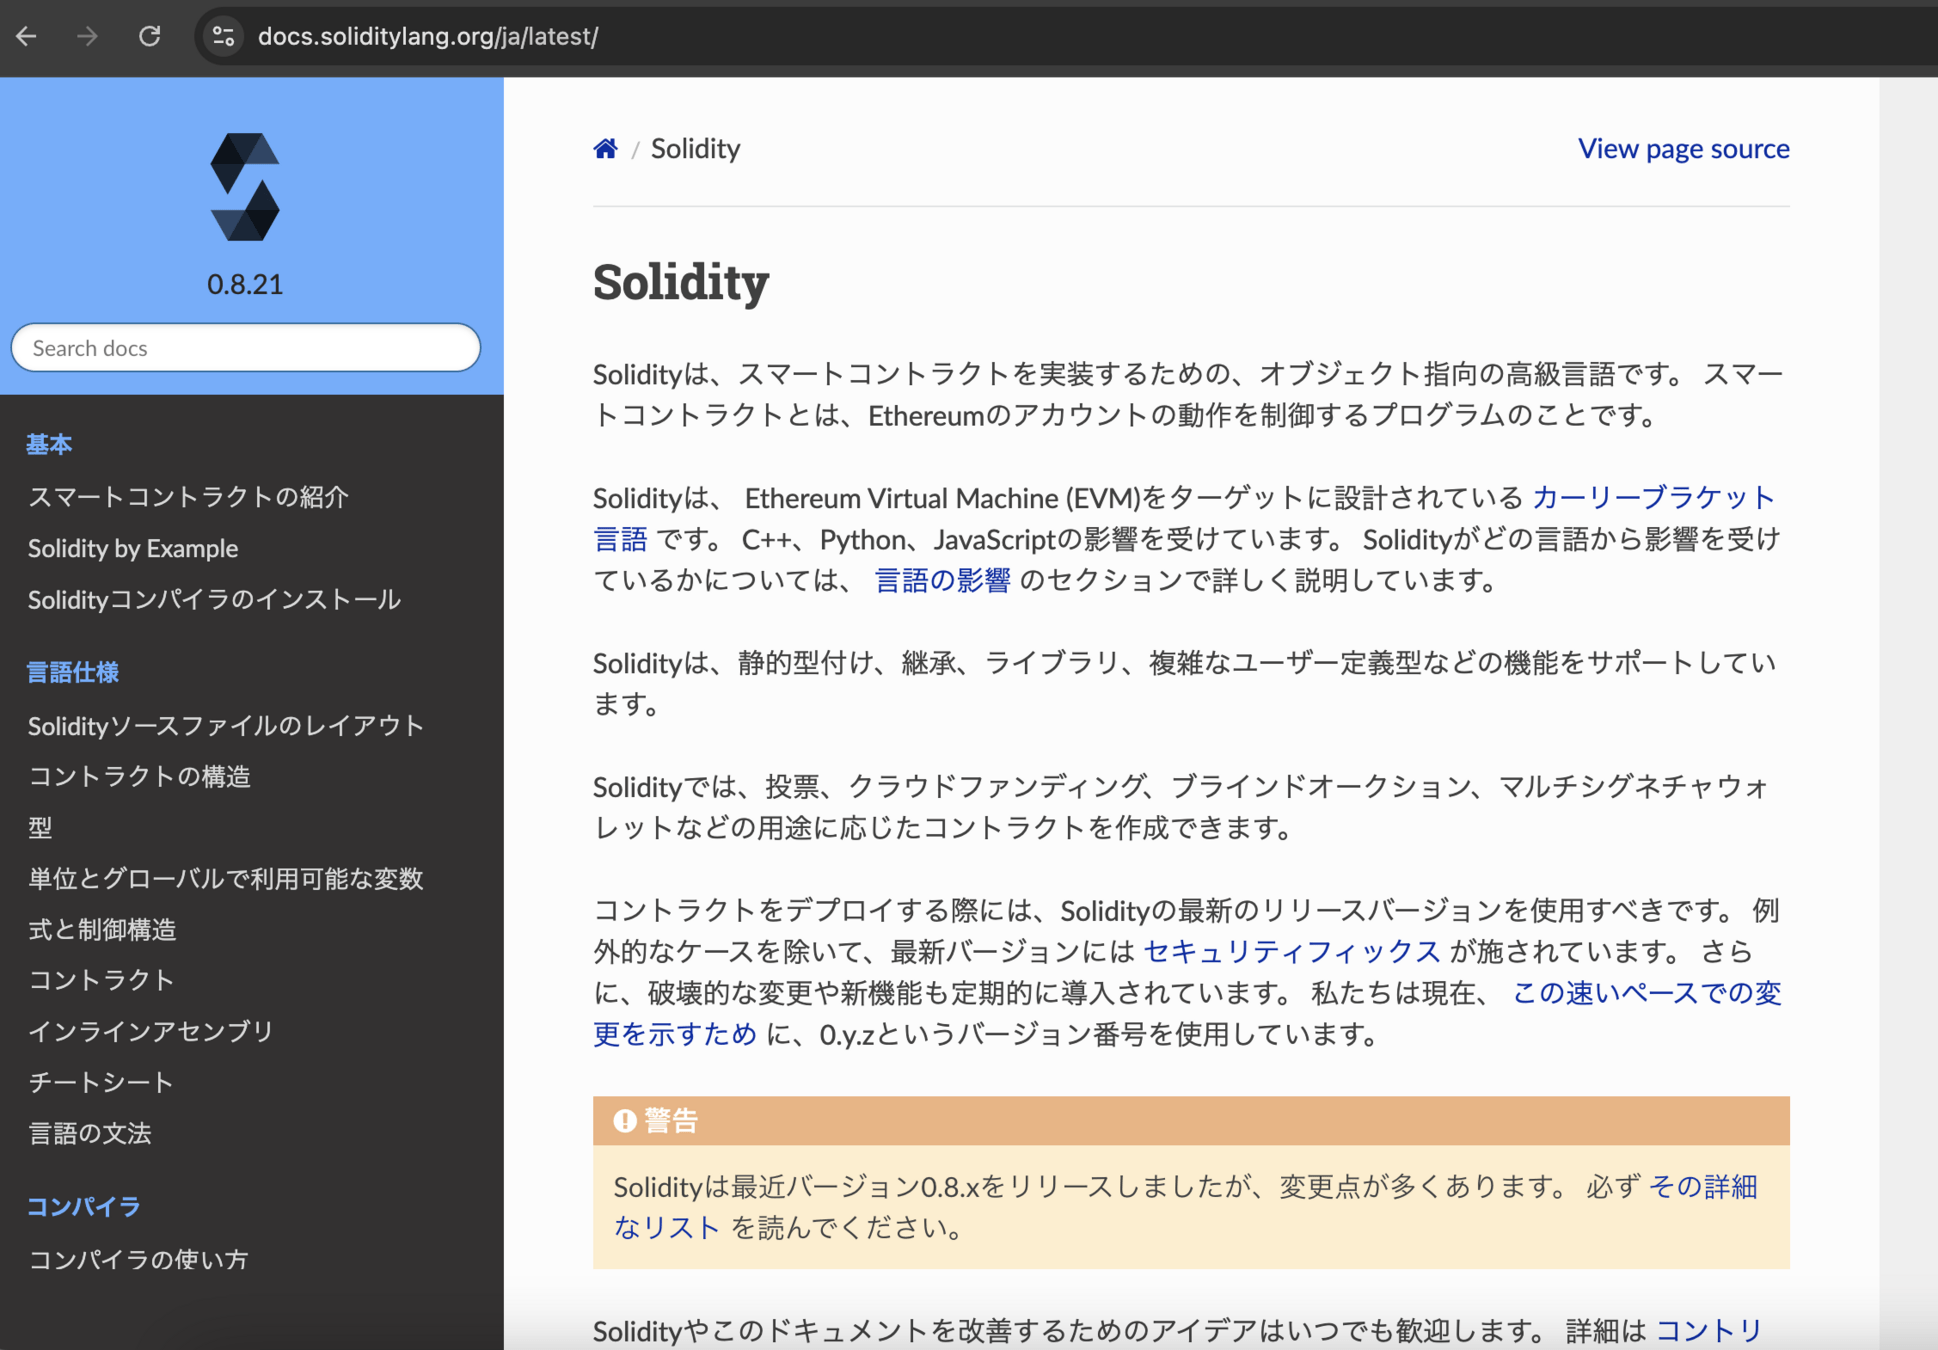Viewport: 1938px width, 1350px height.
Task: Click the browser forward arrow
Action: coord(88,37)
